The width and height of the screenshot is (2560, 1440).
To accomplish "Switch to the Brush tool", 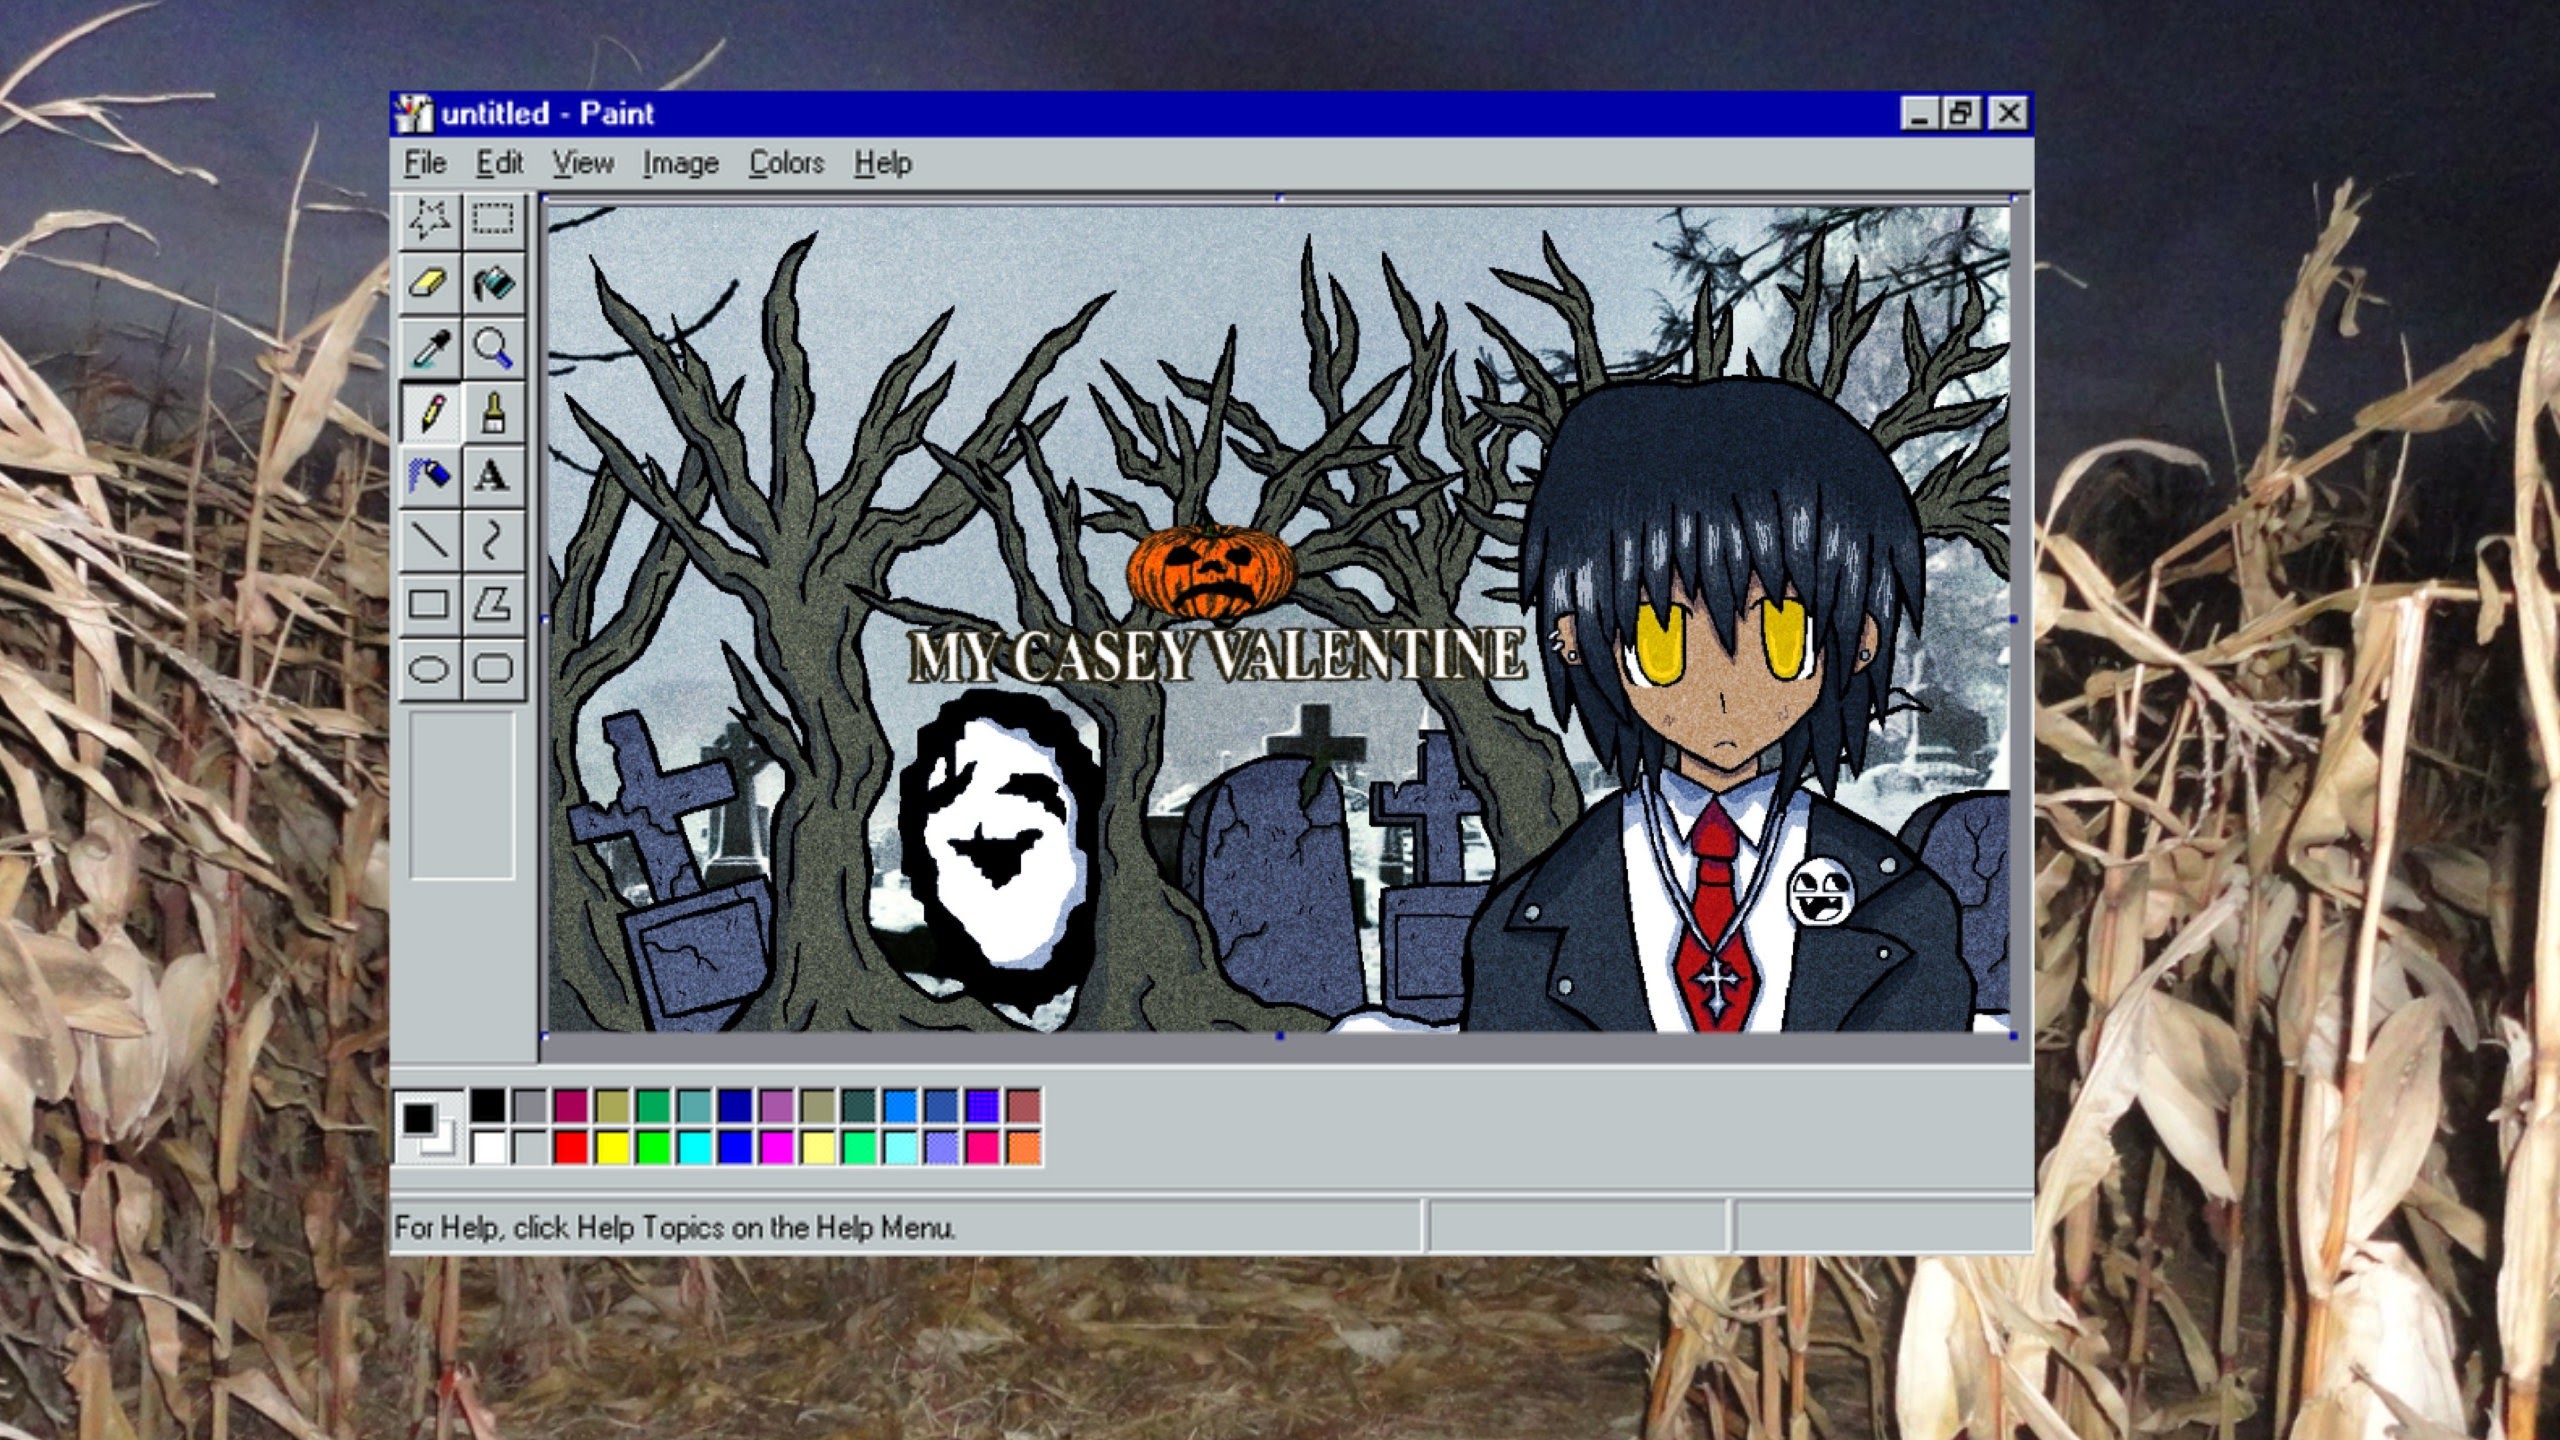I will 493,412.
